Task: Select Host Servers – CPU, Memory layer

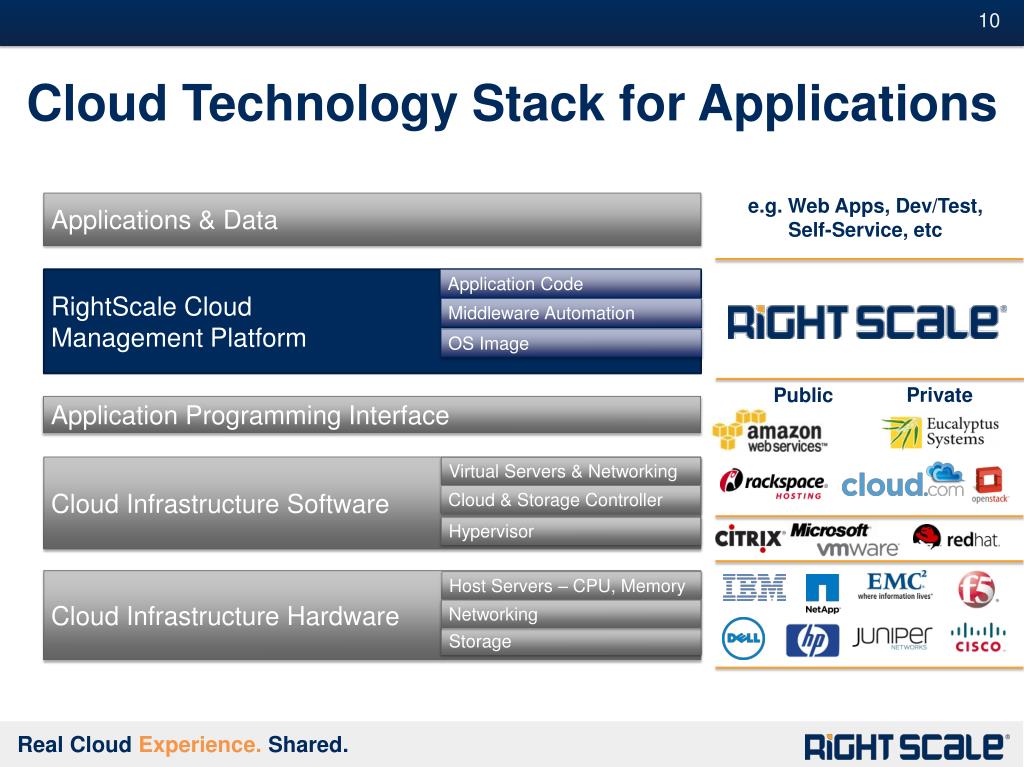Action: coord(571,586)
